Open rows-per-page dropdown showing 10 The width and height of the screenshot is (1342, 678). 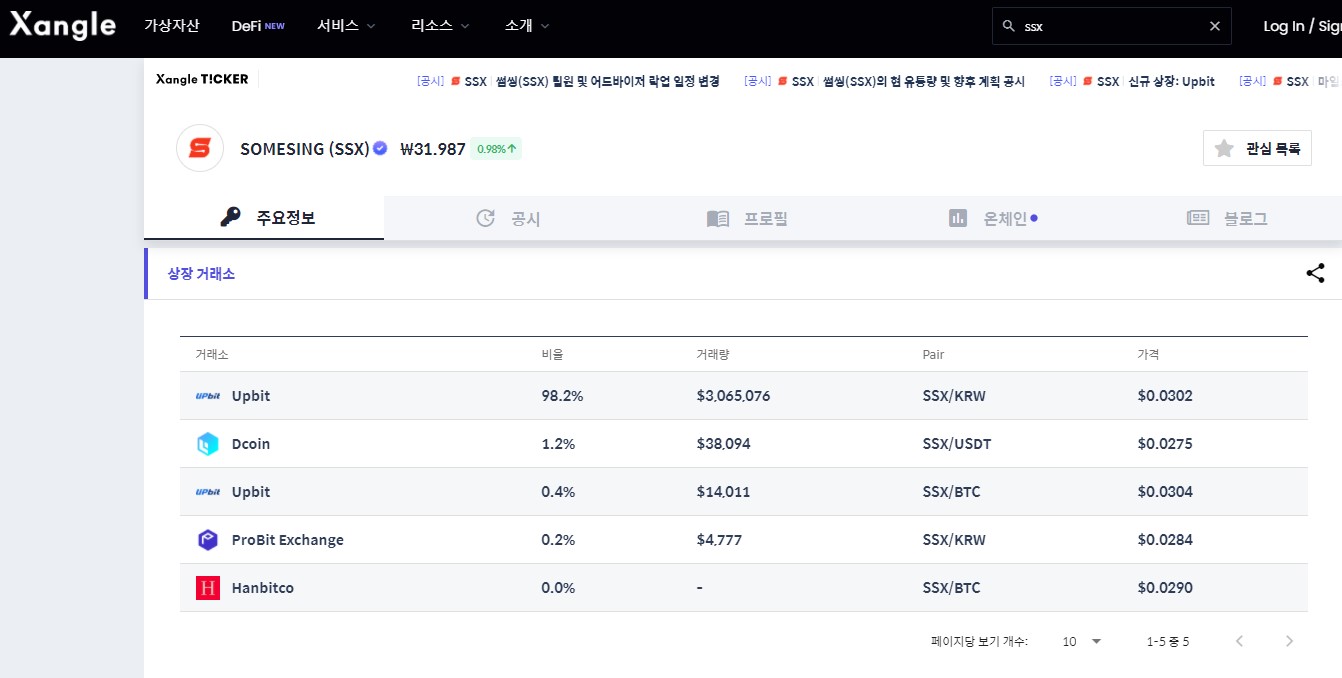tap(1082, 641)
